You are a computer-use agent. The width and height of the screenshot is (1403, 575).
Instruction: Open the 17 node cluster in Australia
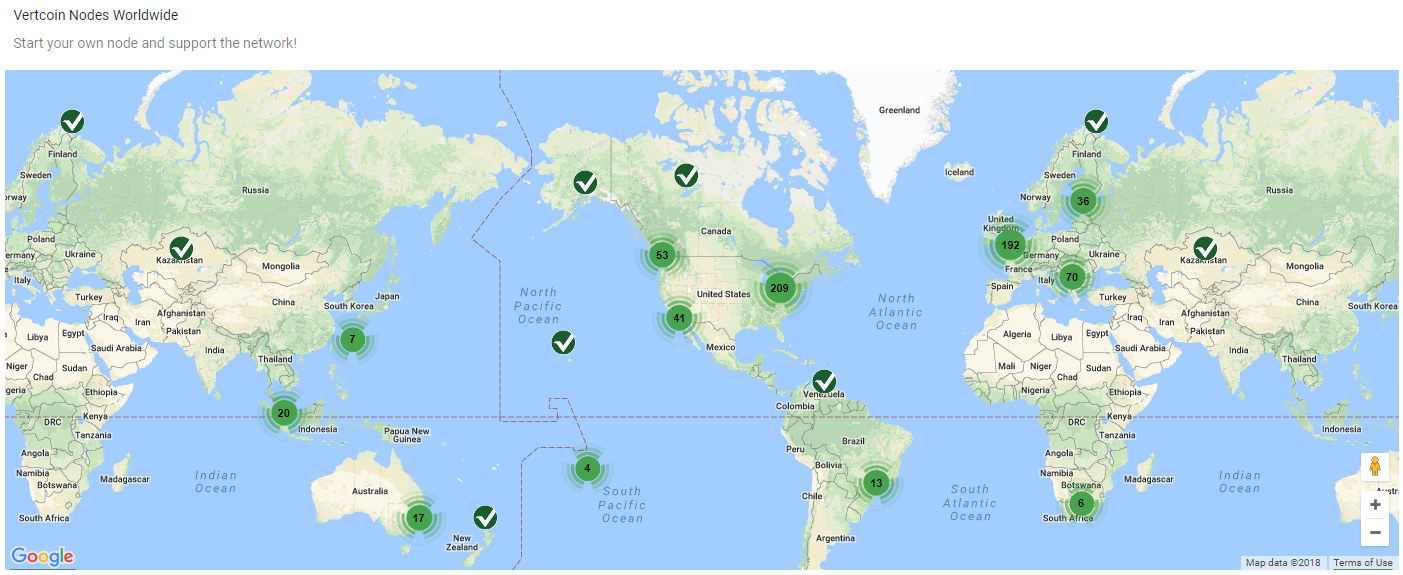point(418,519)
